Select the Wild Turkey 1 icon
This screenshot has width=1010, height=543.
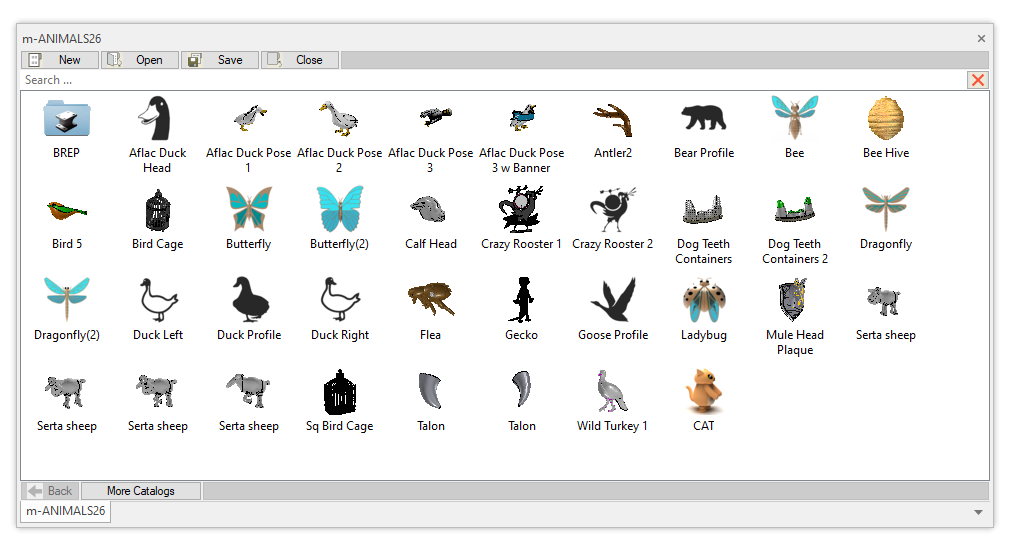[612, 392]
